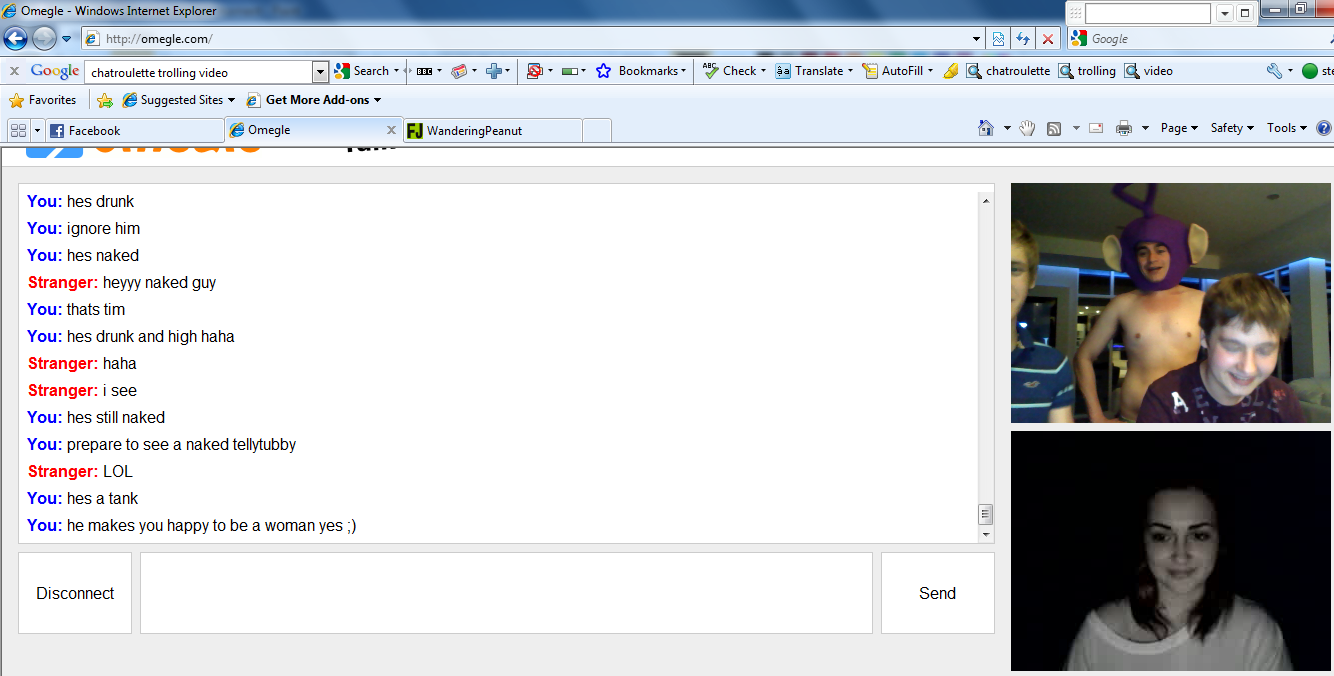This screenshot has height=676, width=1334.
Task: Click the Quick Tabs grid icon
Action: click(18, 130)
